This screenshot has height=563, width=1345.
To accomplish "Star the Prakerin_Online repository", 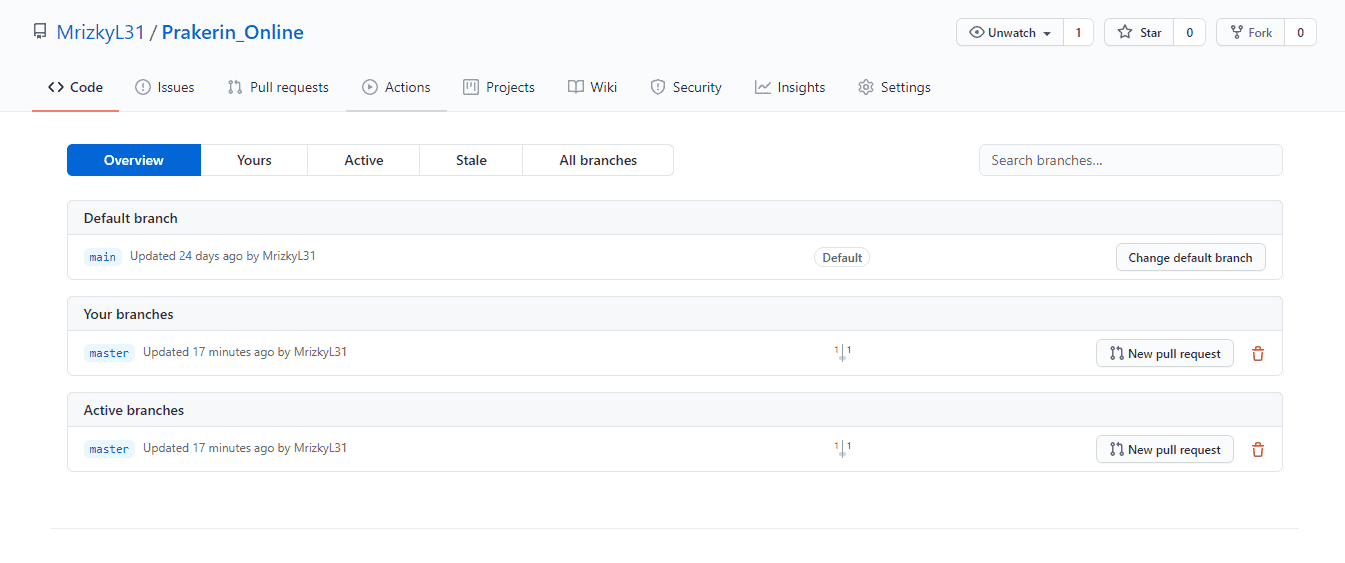I will click(1139, 32).
